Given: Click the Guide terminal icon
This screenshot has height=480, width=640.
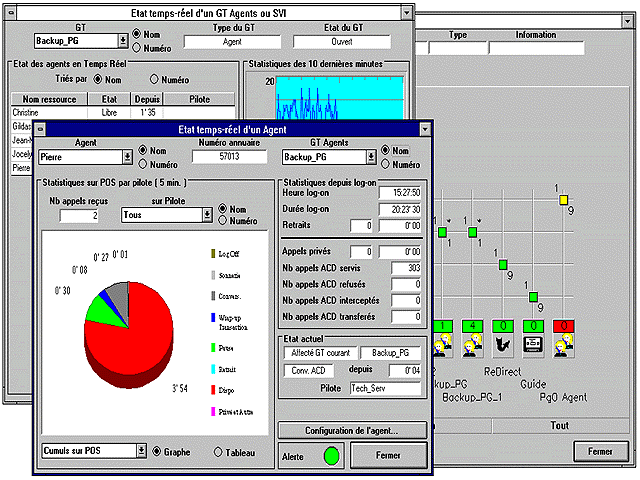Looking at the screenshot, I should click(x=534, y=345).
